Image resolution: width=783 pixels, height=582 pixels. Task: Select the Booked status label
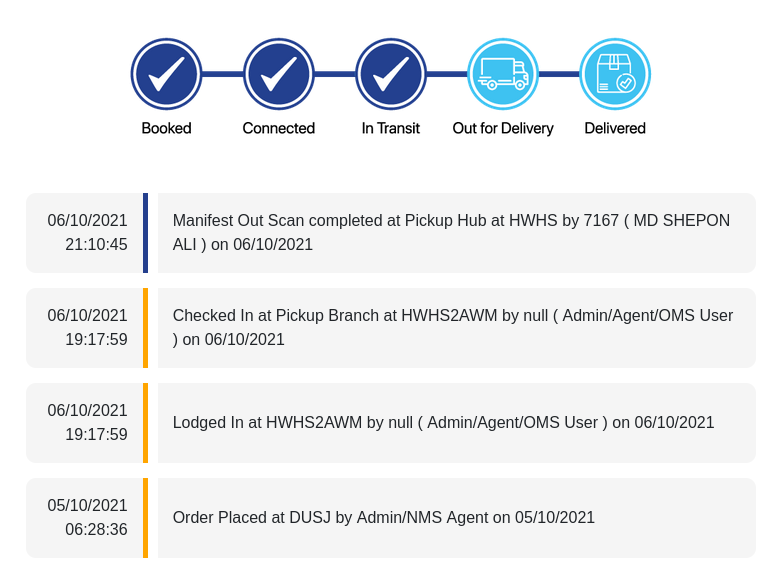point(166,128)
